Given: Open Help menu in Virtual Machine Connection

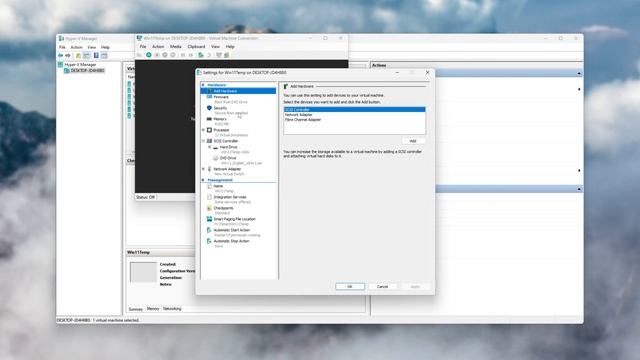Looking at the screenshot, I should click(x=230, y=47).
